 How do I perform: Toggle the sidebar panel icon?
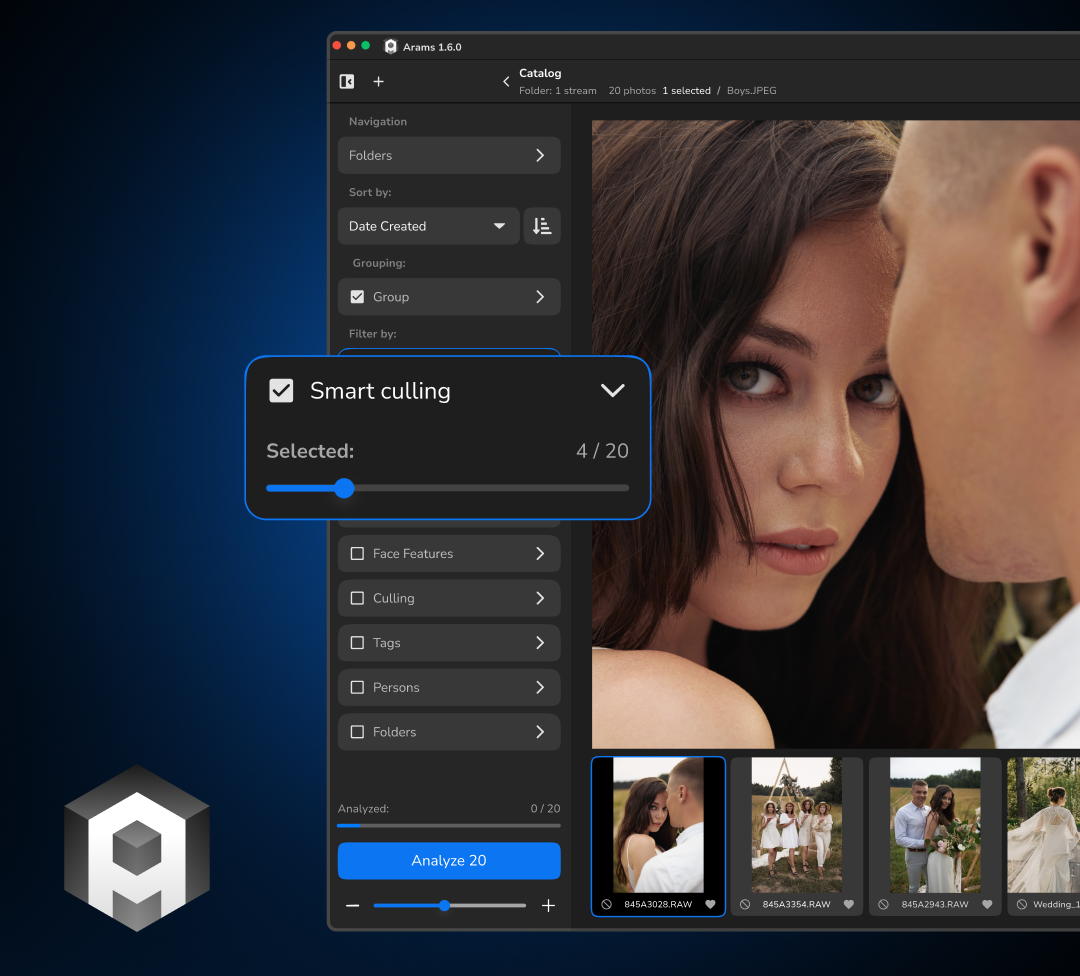tap(347, 82)
